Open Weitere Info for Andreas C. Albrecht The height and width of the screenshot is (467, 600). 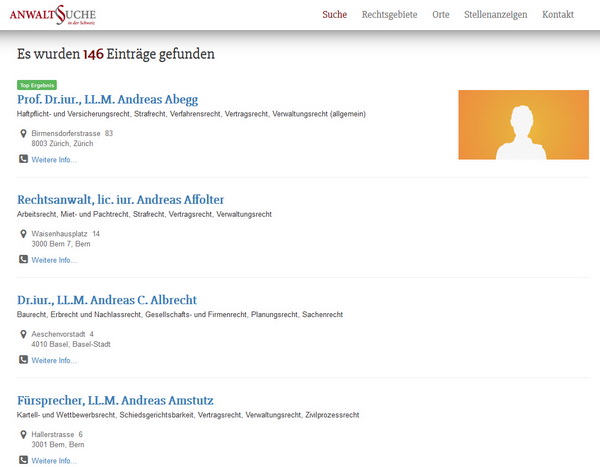pos(54,361)
